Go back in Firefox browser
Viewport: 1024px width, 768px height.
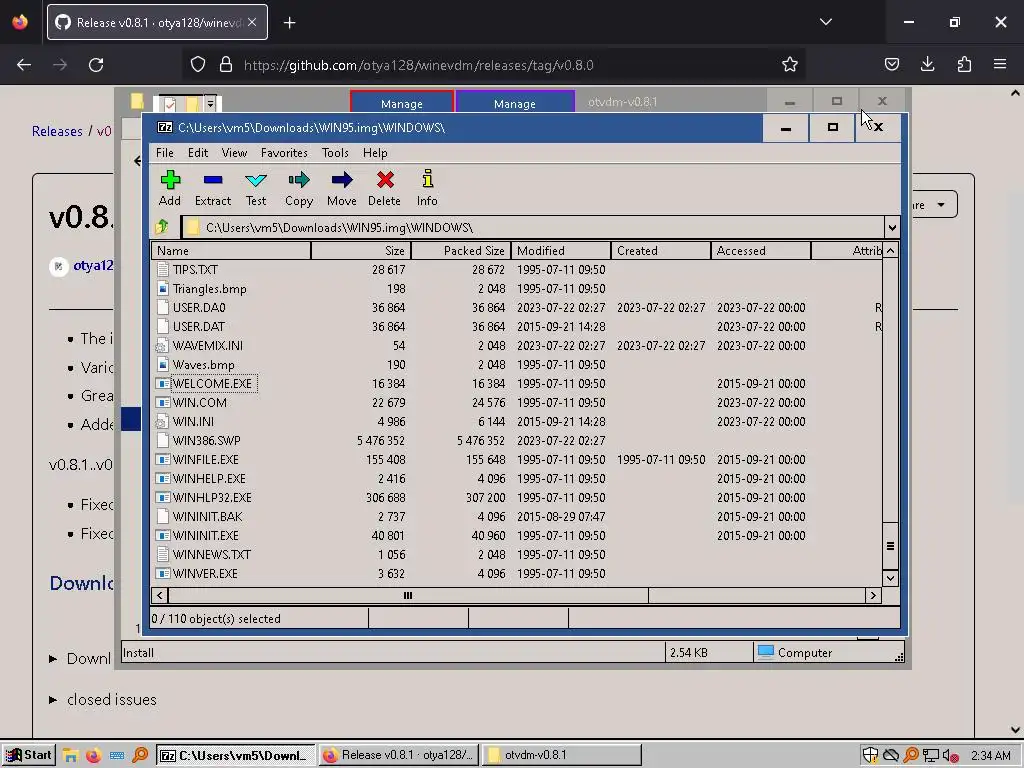click(24, 65)
